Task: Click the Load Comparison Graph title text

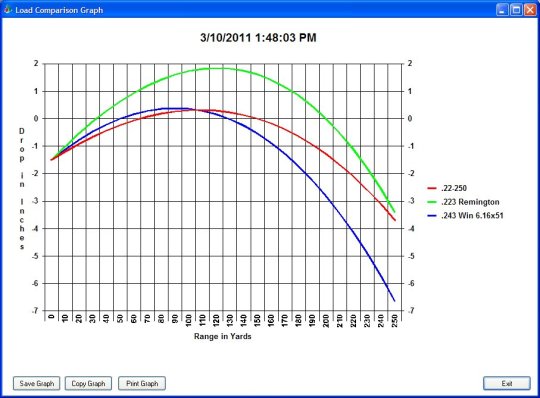Action: point(59,10)
